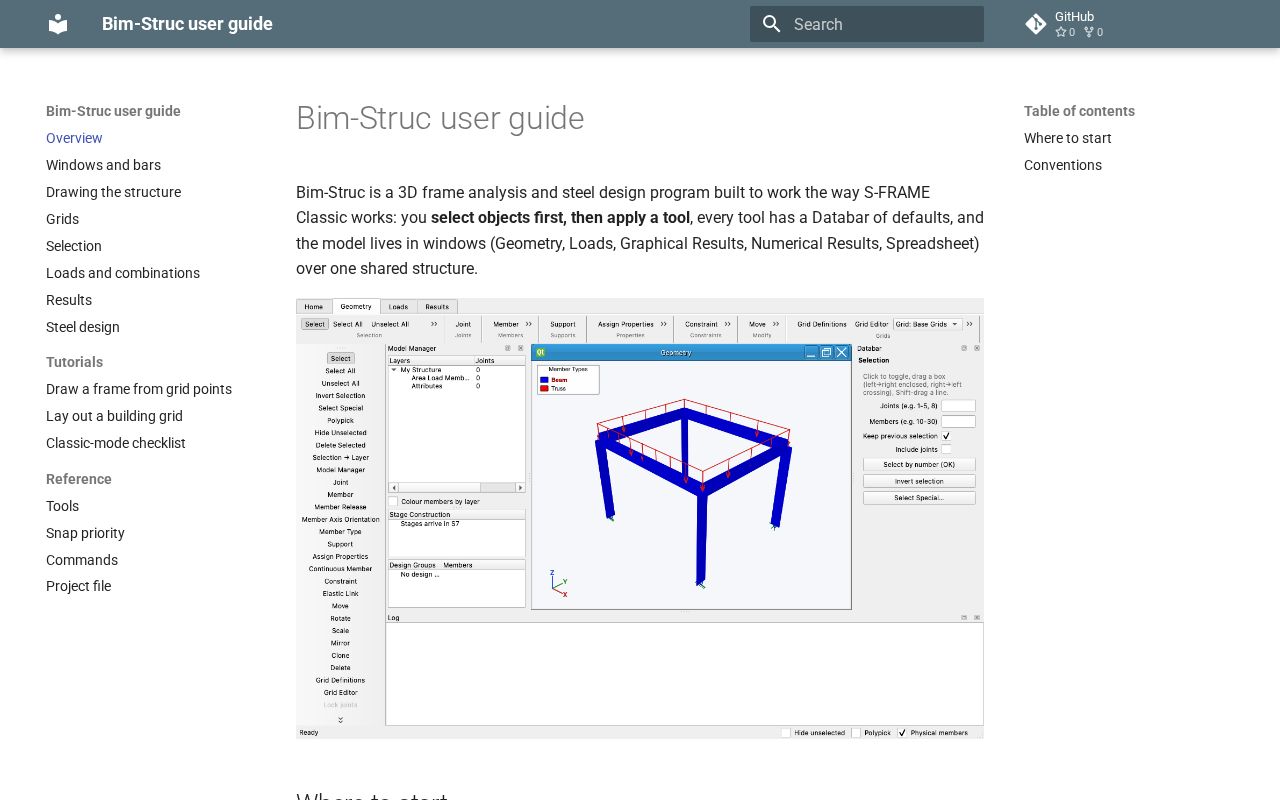This screenshot has width=1280, height=800.
Task: Click the git repository icon beside GitHub
Action: pos(1036,24)
